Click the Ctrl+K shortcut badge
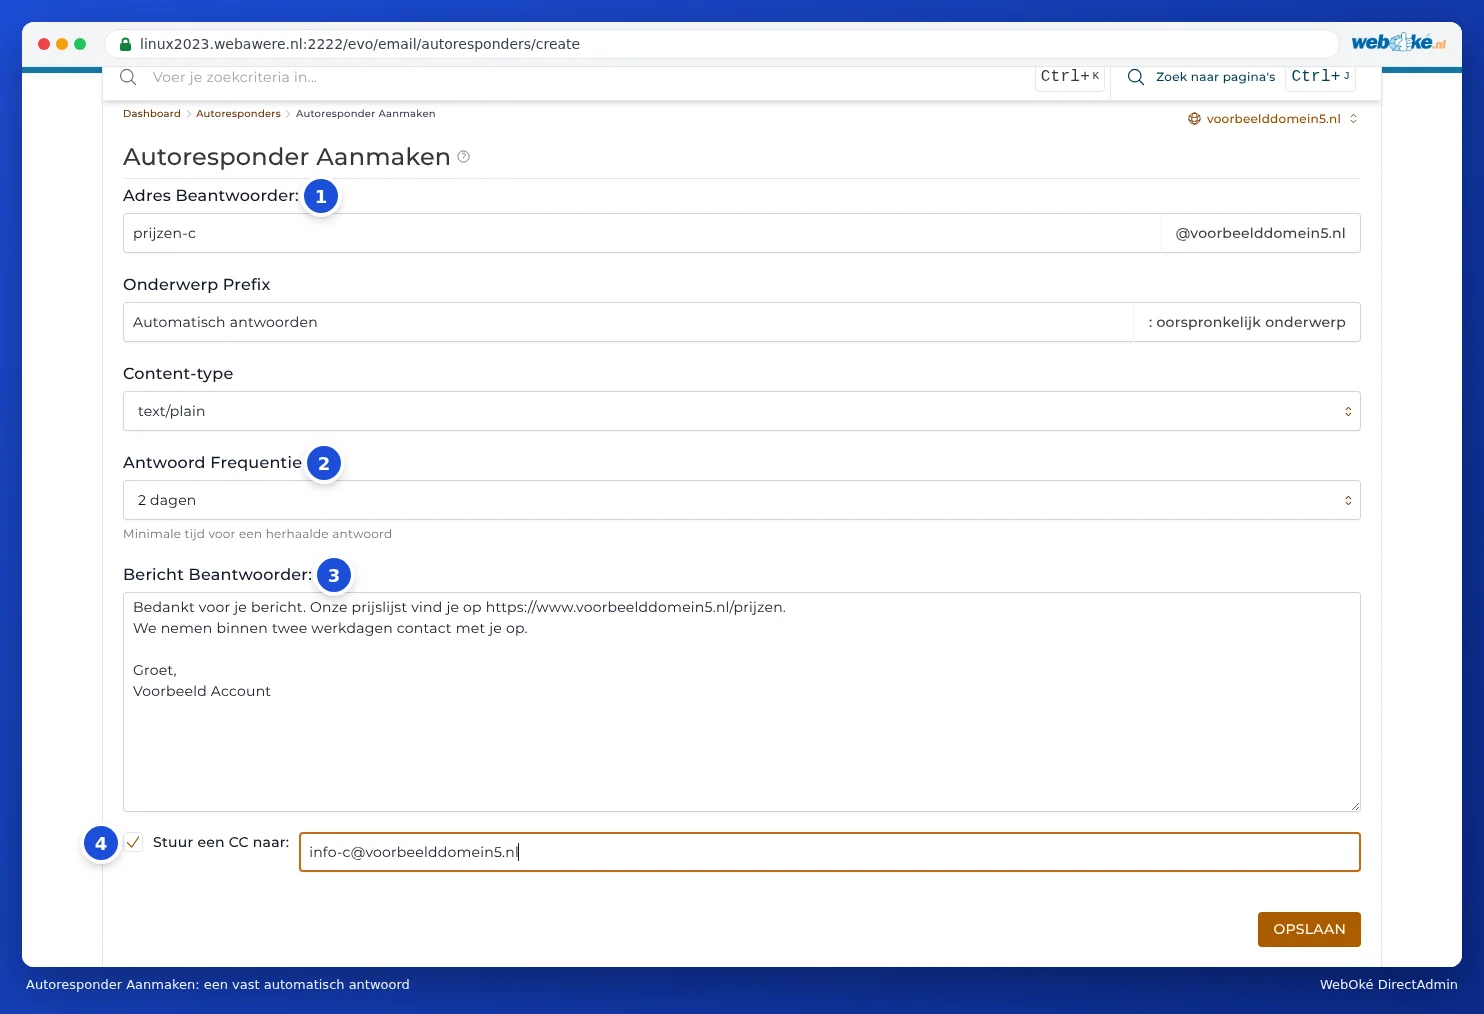The width and height of the screenshot is (1484, 1014). (x=1070, y=77)
